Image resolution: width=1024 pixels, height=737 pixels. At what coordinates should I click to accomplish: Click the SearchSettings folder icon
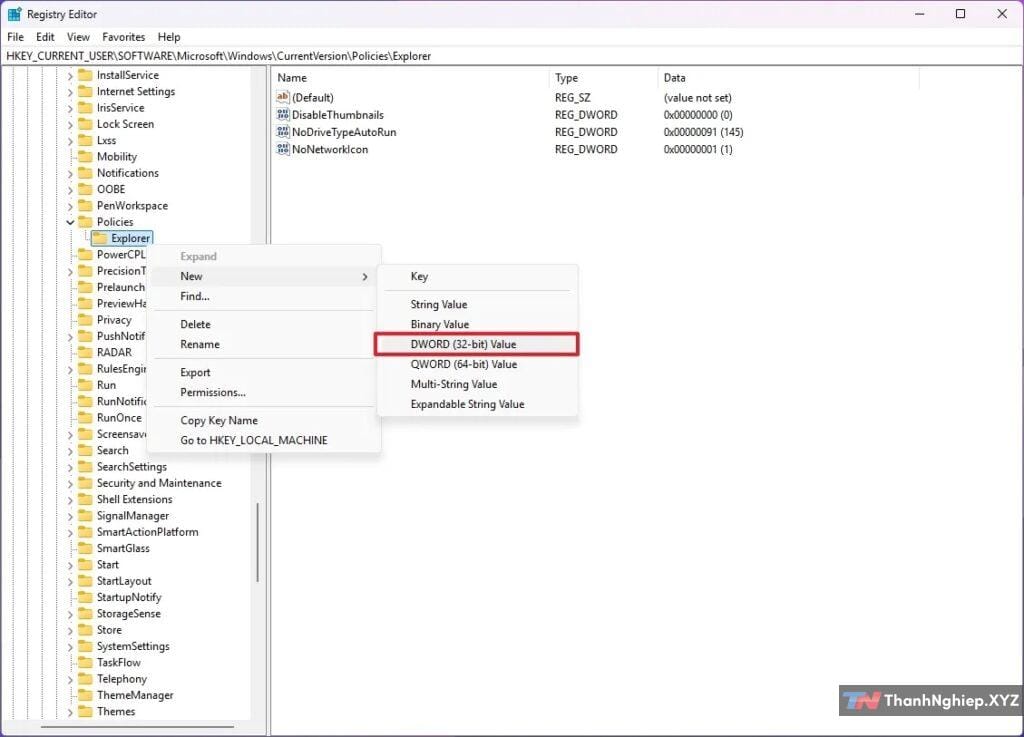[x=85, y=467]
